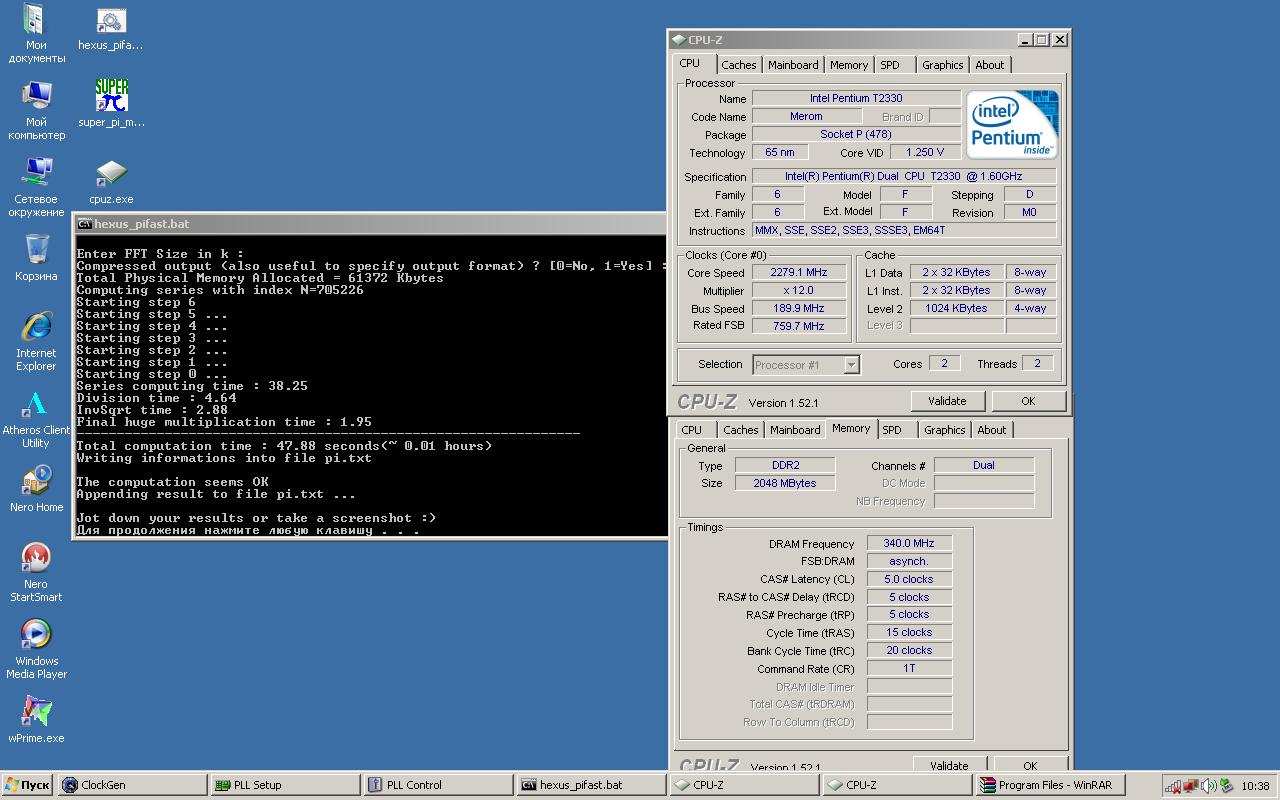Image resolution: width=1280 pixels, height=800 pixels.
Task: Open About tab in lower CPU-Z window
Action: (x=992, y=430)
